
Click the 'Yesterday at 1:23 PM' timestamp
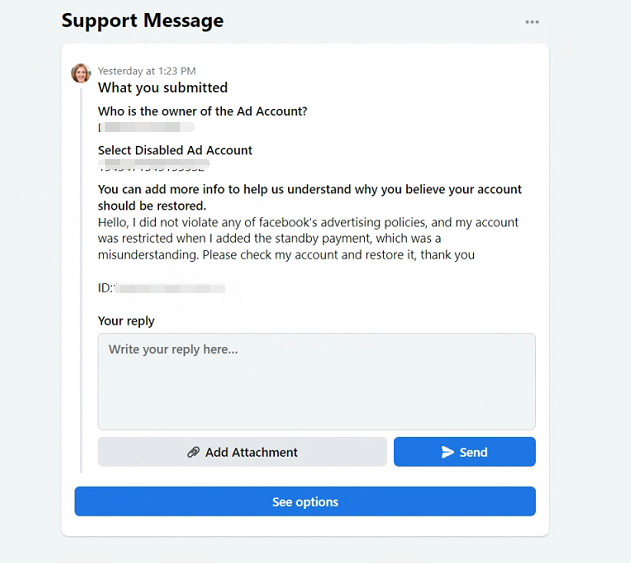coord(147,71)
